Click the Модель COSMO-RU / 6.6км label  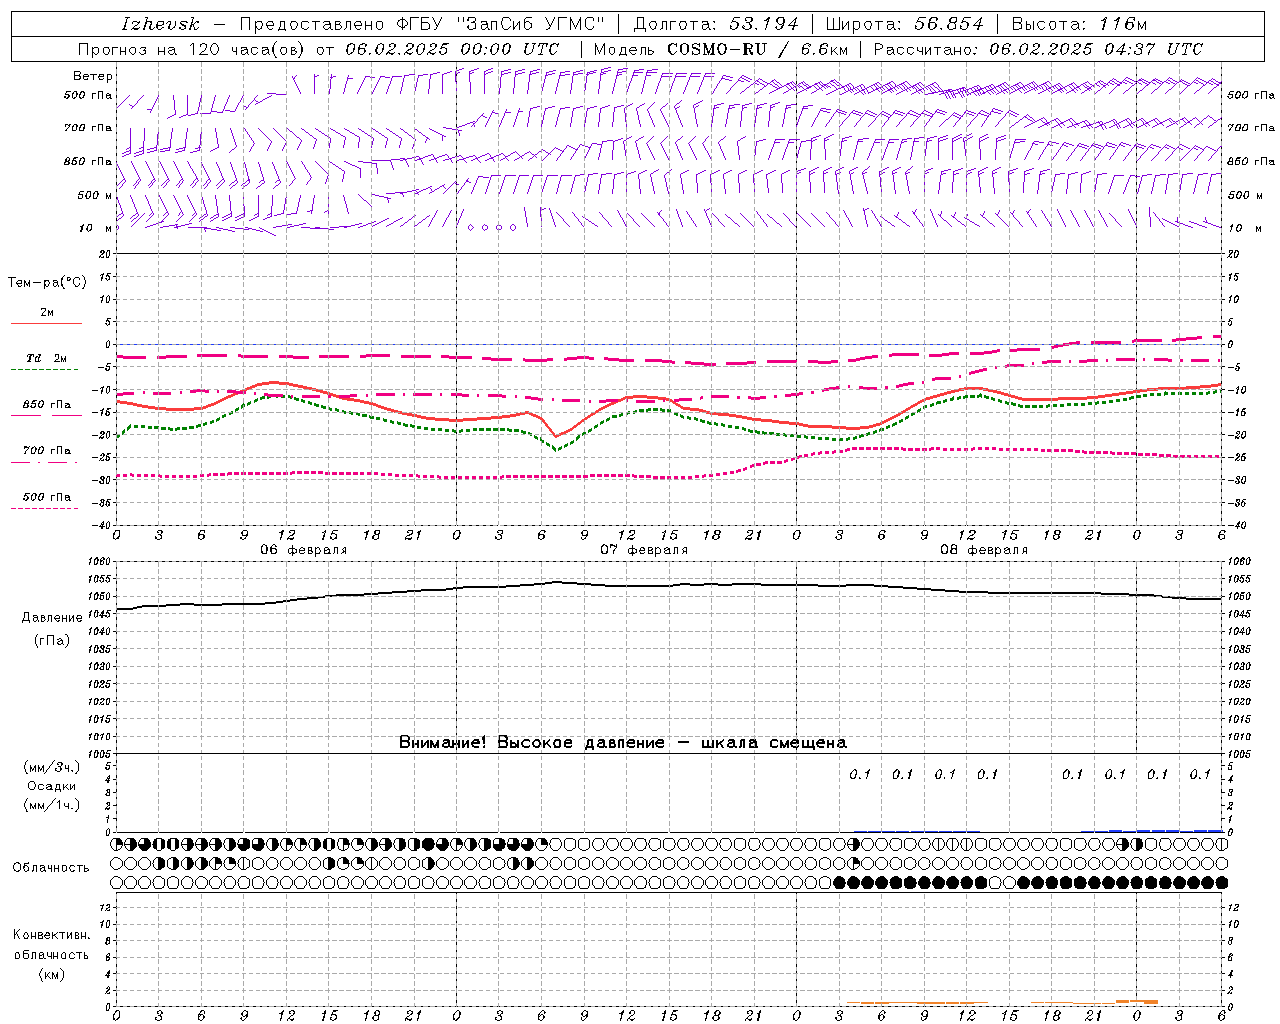click(x=720, y=49)
